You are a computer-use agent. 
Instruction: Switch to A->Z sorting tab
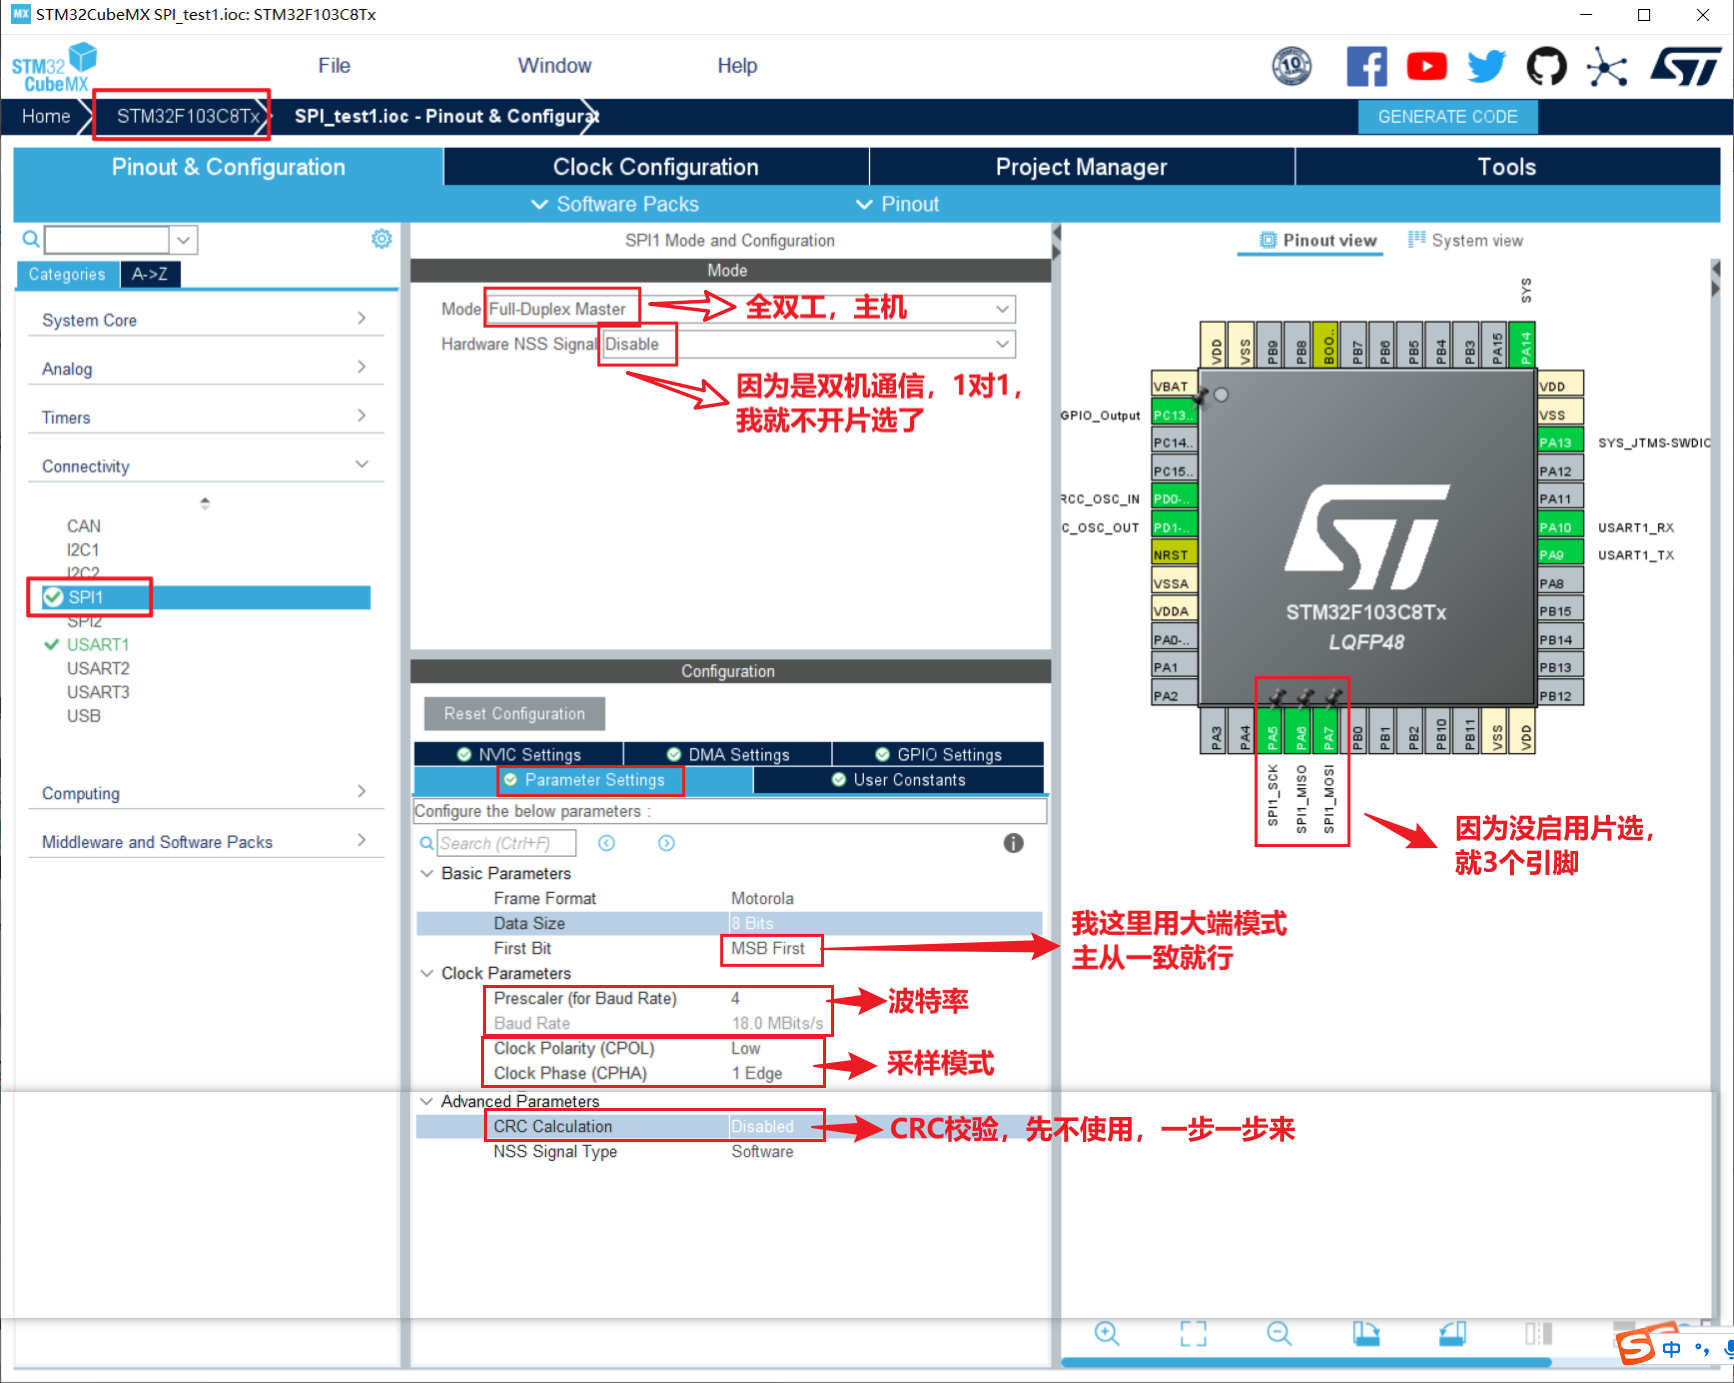coord(150,274)
